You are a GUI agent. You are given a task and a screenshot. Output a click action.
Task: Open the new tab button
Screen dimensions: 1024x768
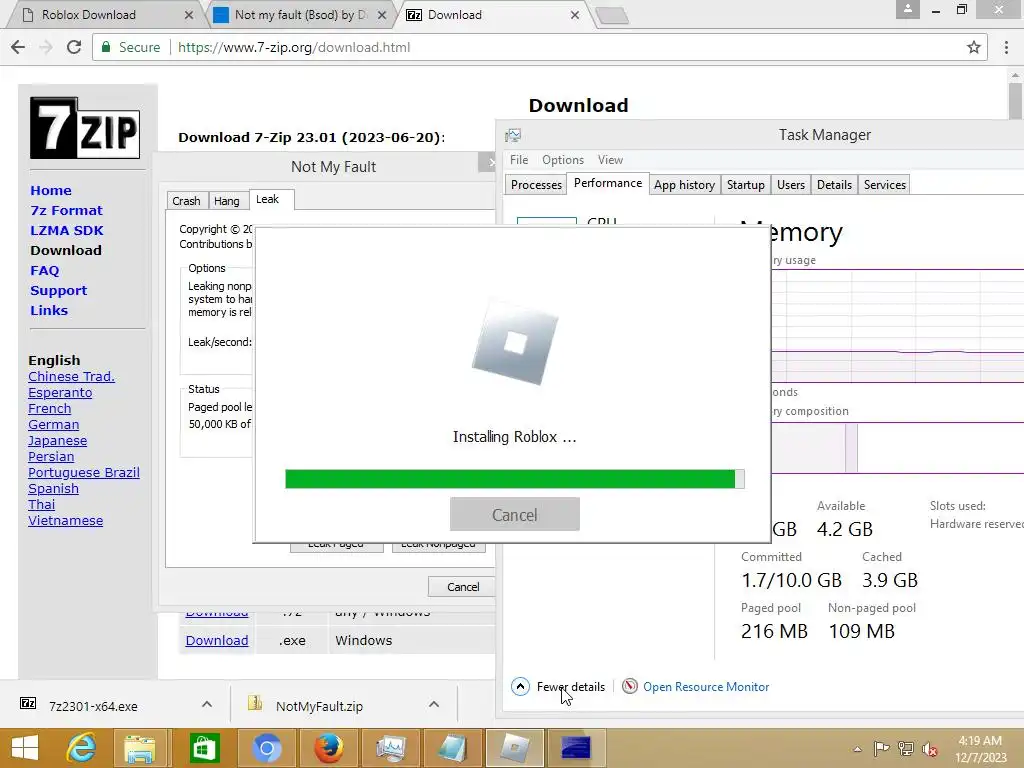click(x=613, y=15)
